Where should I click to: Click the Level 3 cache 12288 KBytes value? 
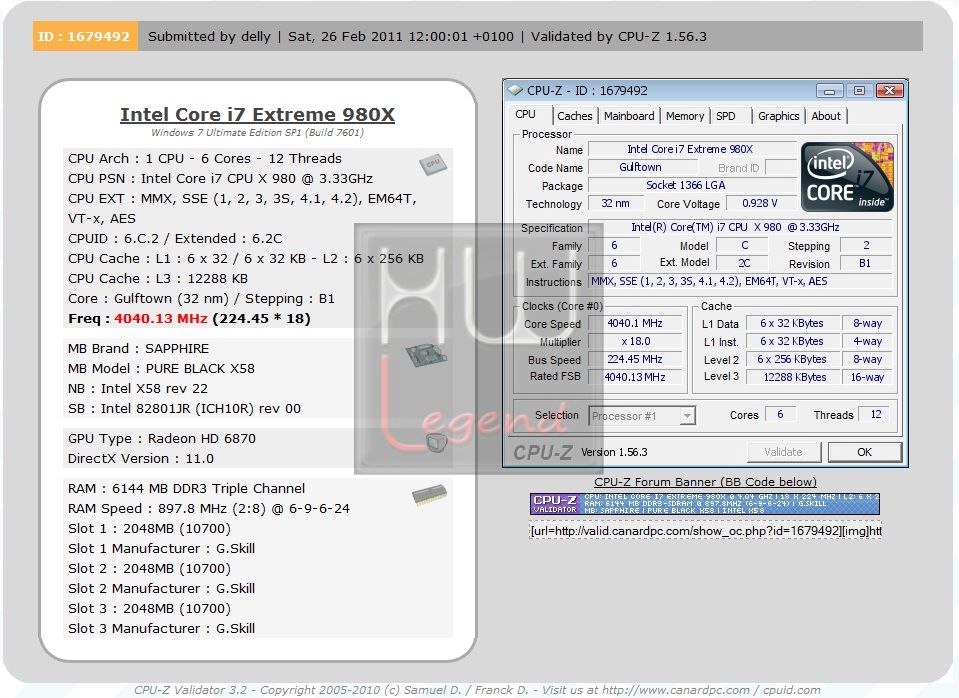point(793,377)
